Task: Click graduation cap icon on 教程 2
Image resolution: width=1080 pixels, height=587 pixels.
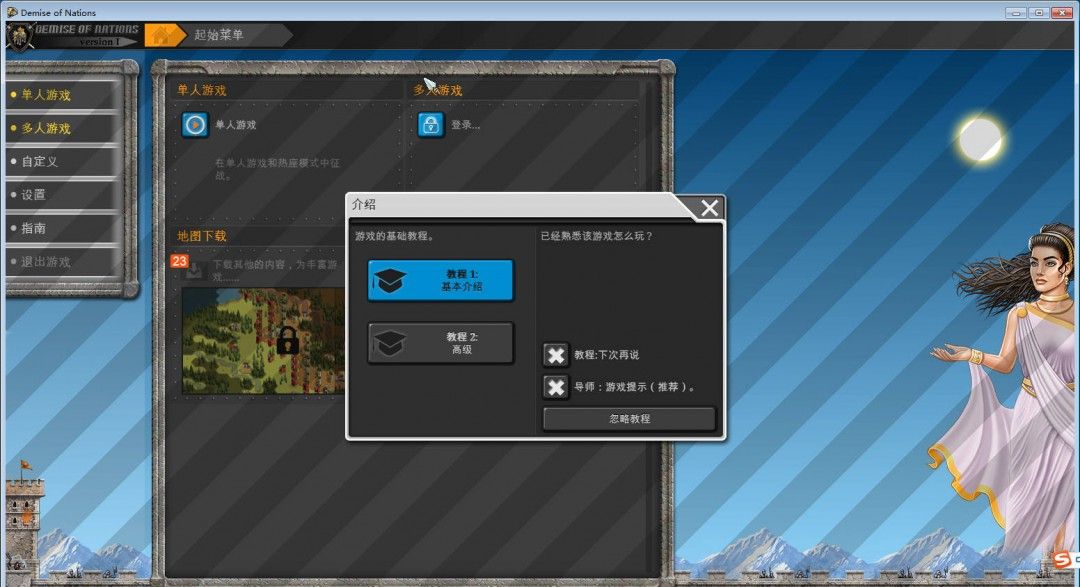Action: (x=389, y=343)
